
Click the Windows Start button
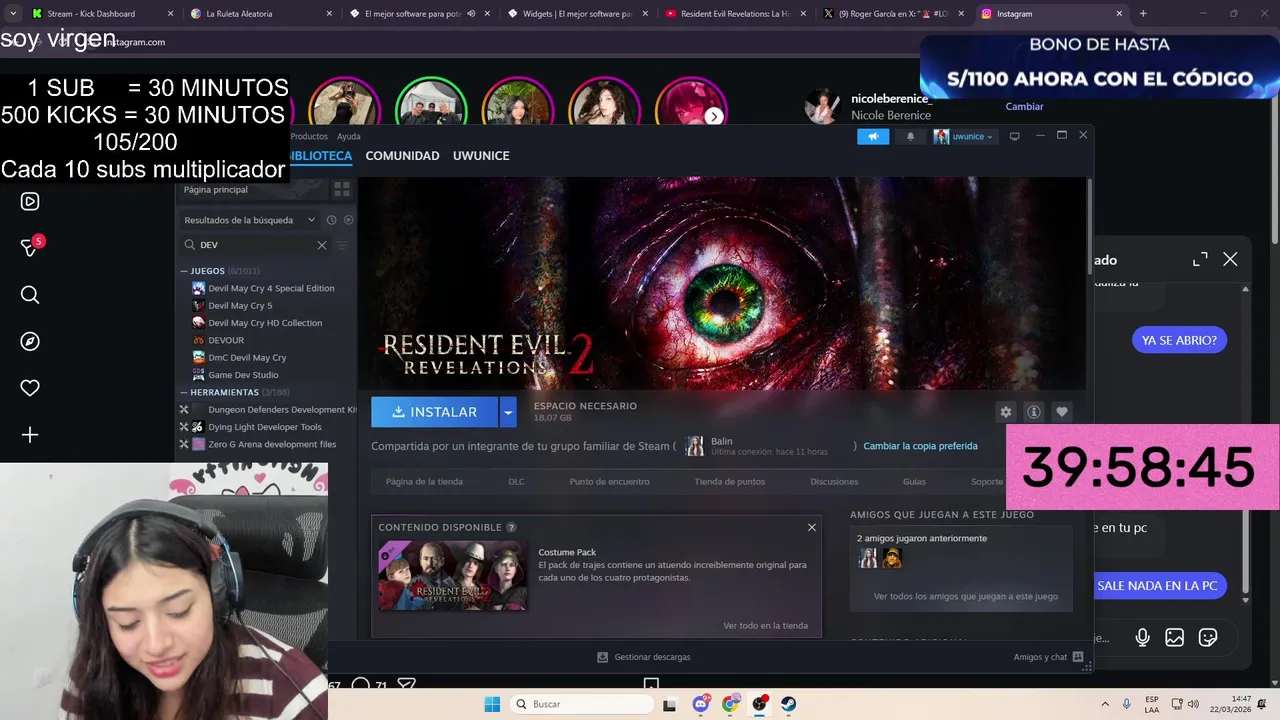click(492, 704)
